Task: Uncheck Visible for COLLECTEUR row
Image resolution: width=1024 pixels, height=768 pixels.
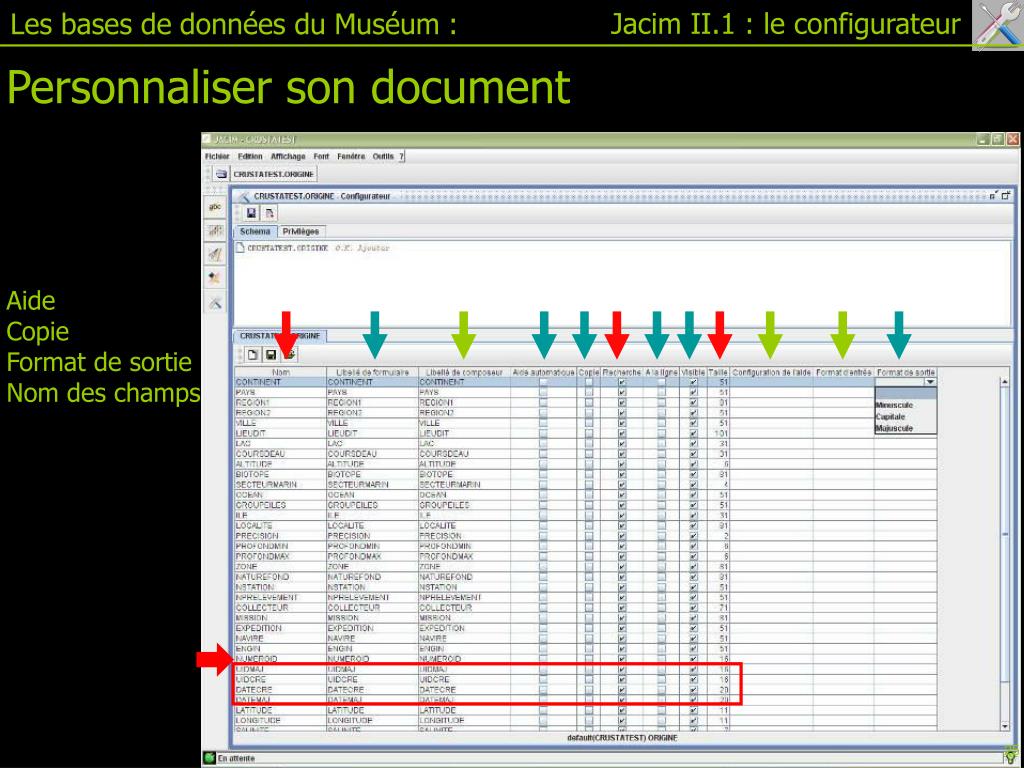Action: coord(693,607)
